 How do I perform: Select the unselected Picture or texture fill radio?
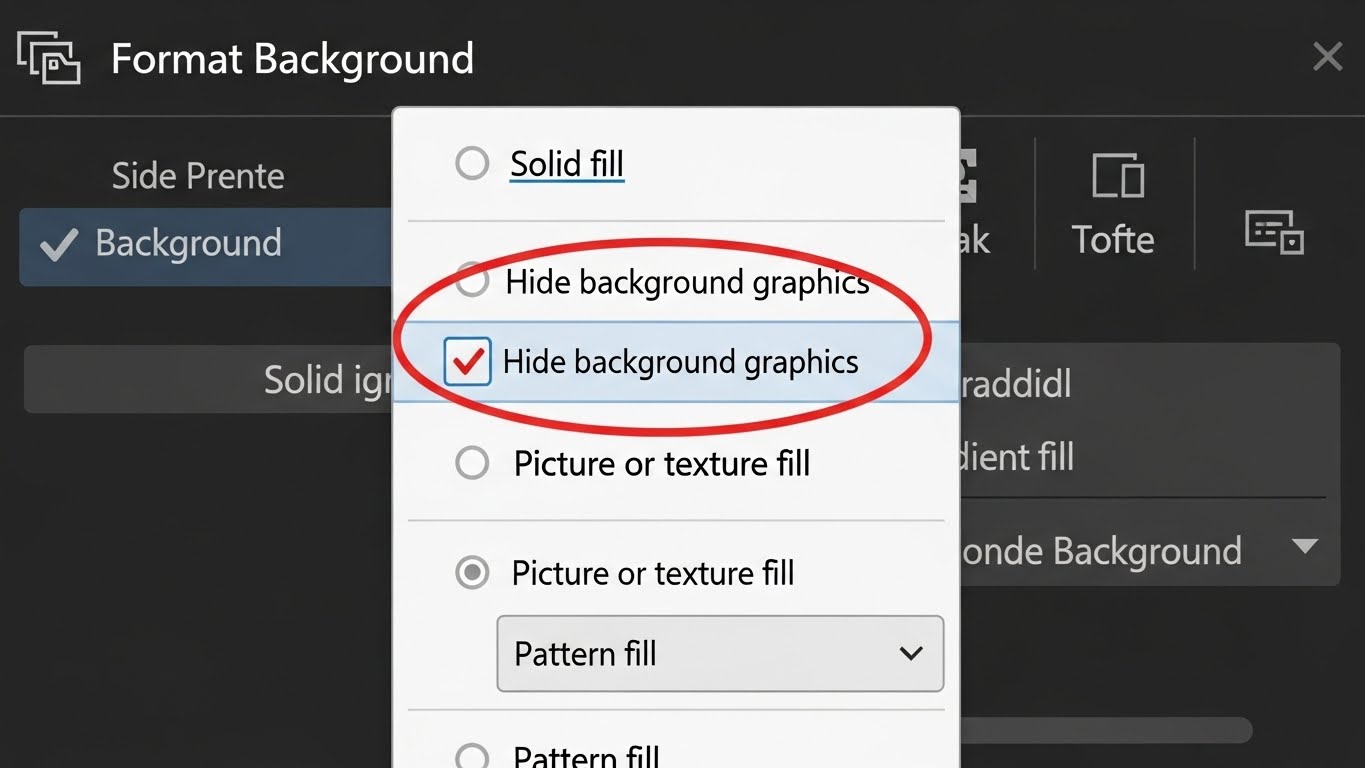[x=472, y=463]
